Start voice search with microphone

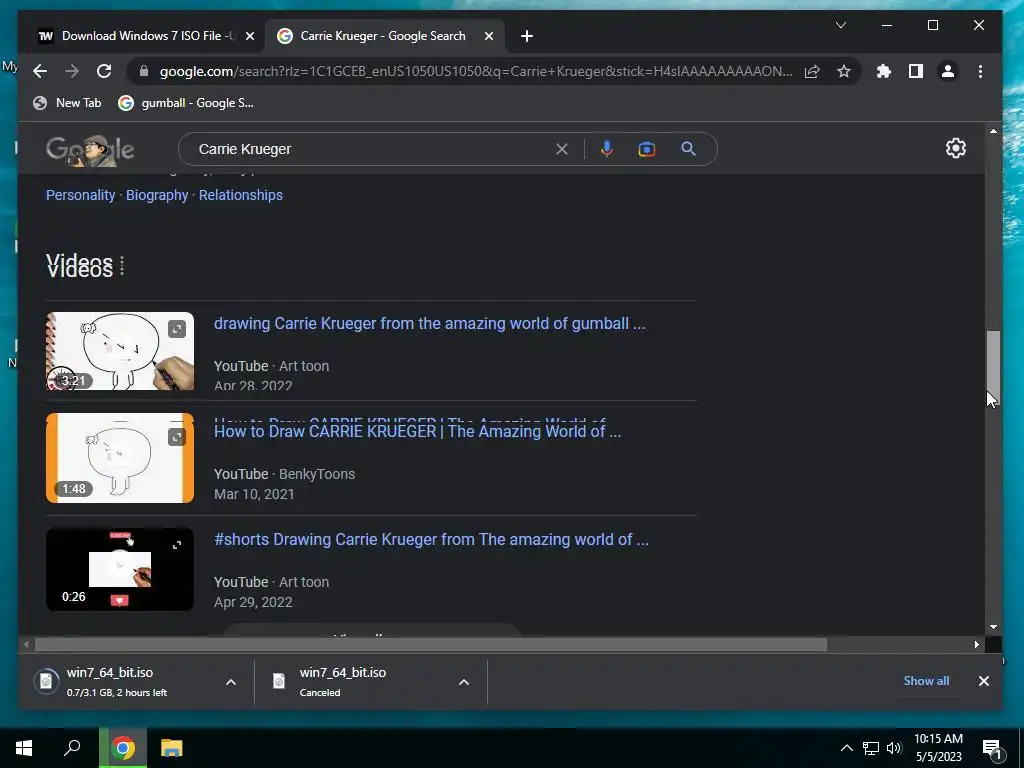[607, 149]
